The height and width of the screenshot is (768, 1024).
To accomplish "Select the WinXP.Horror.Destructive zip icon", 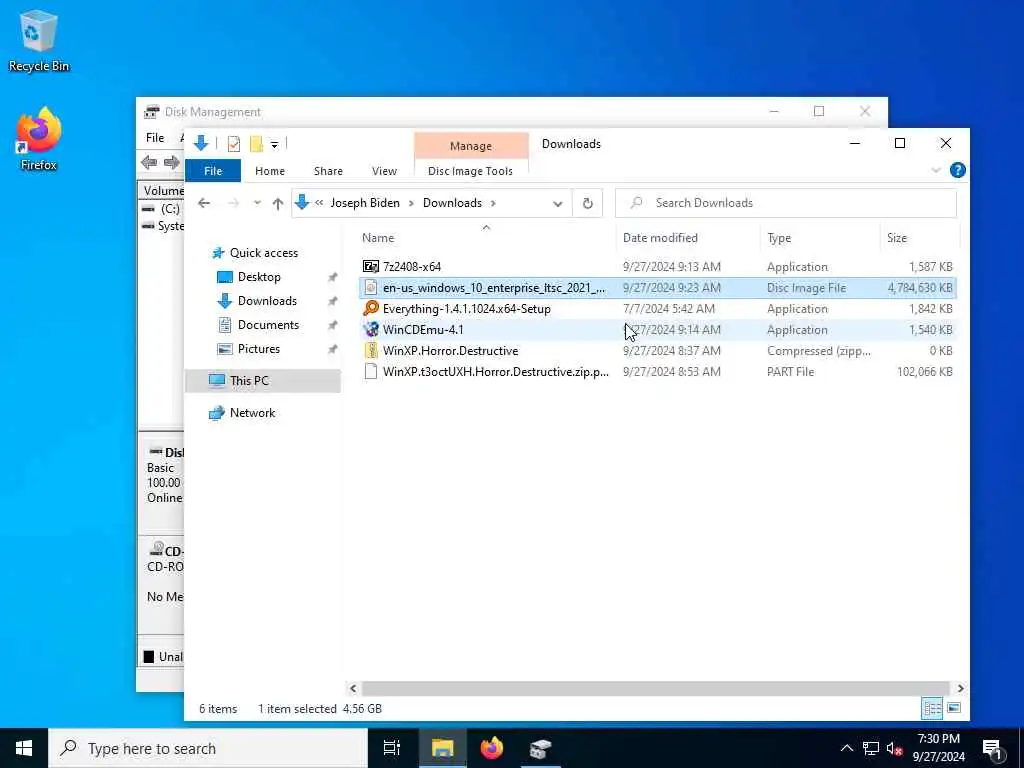I will coord(370,351).
